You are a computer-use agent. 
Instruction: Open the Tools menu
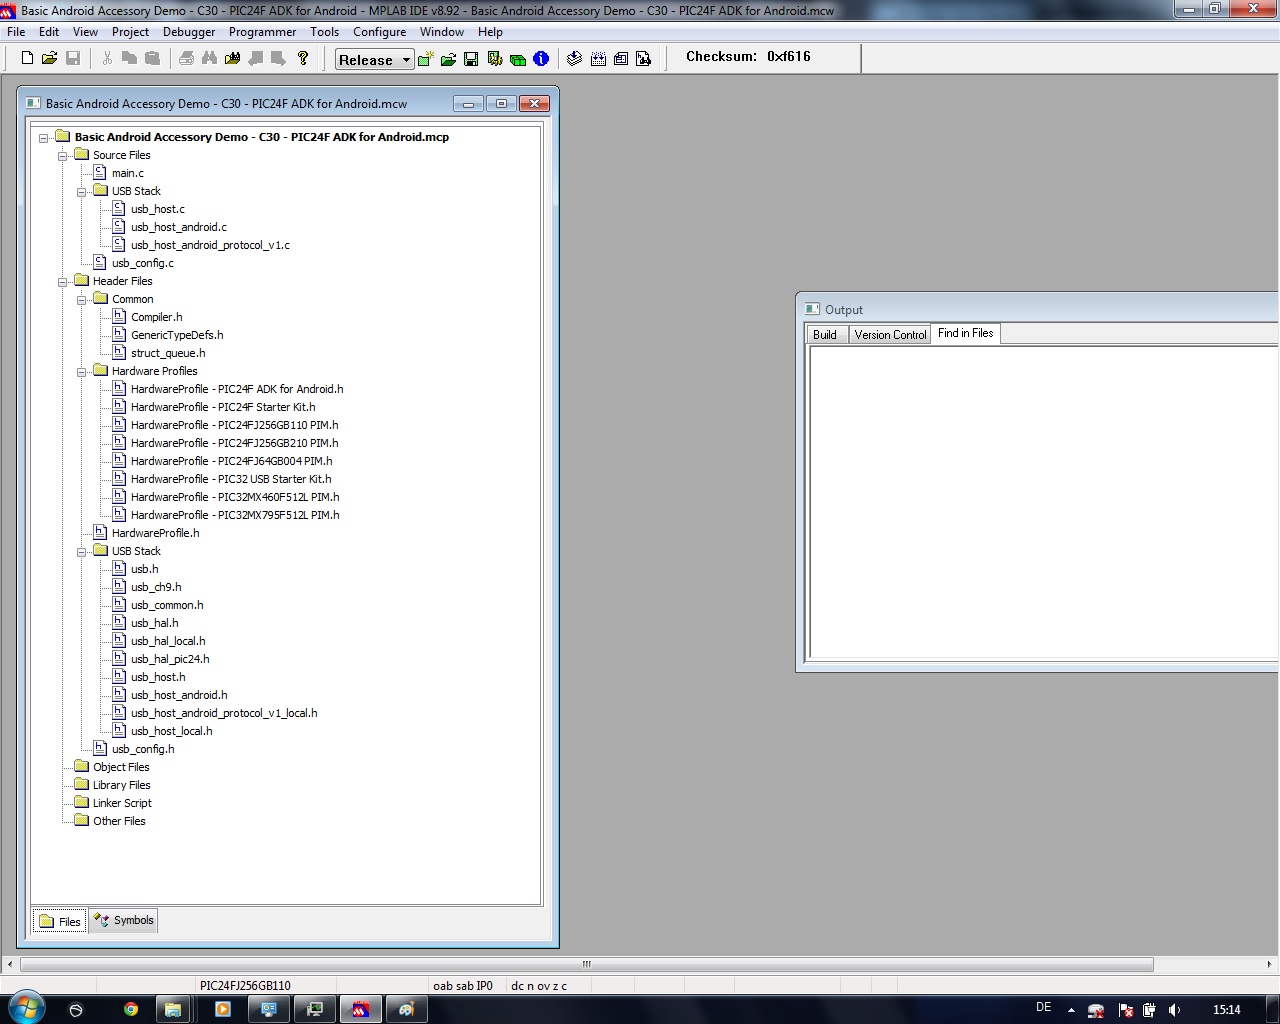[324, 32]
